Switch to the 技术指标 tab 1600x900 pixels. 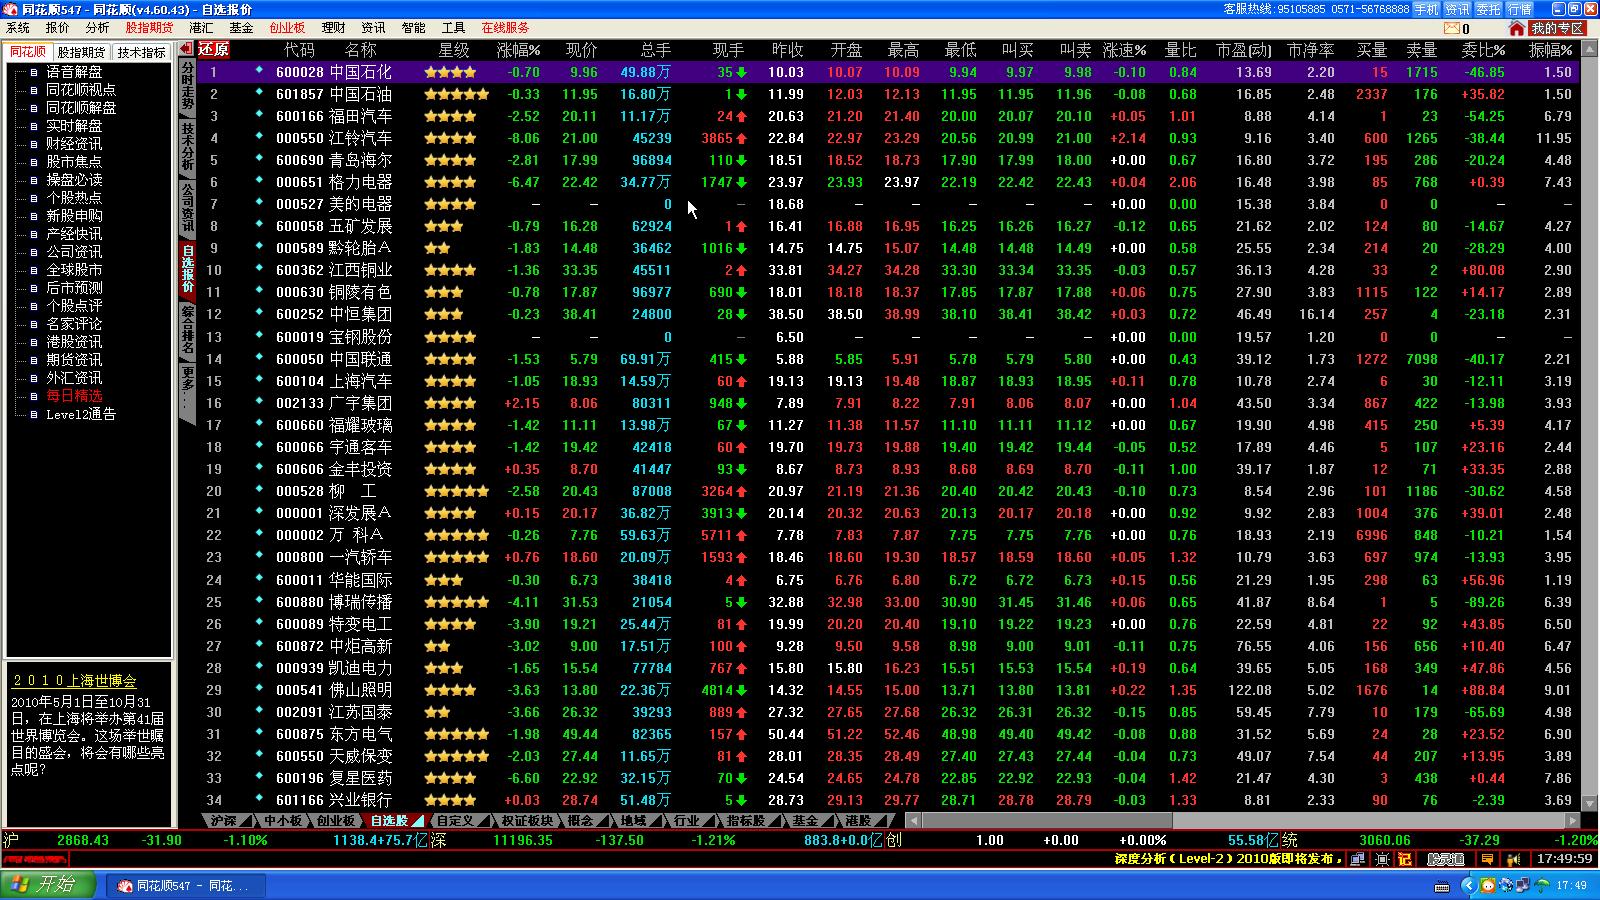(141, 52)
